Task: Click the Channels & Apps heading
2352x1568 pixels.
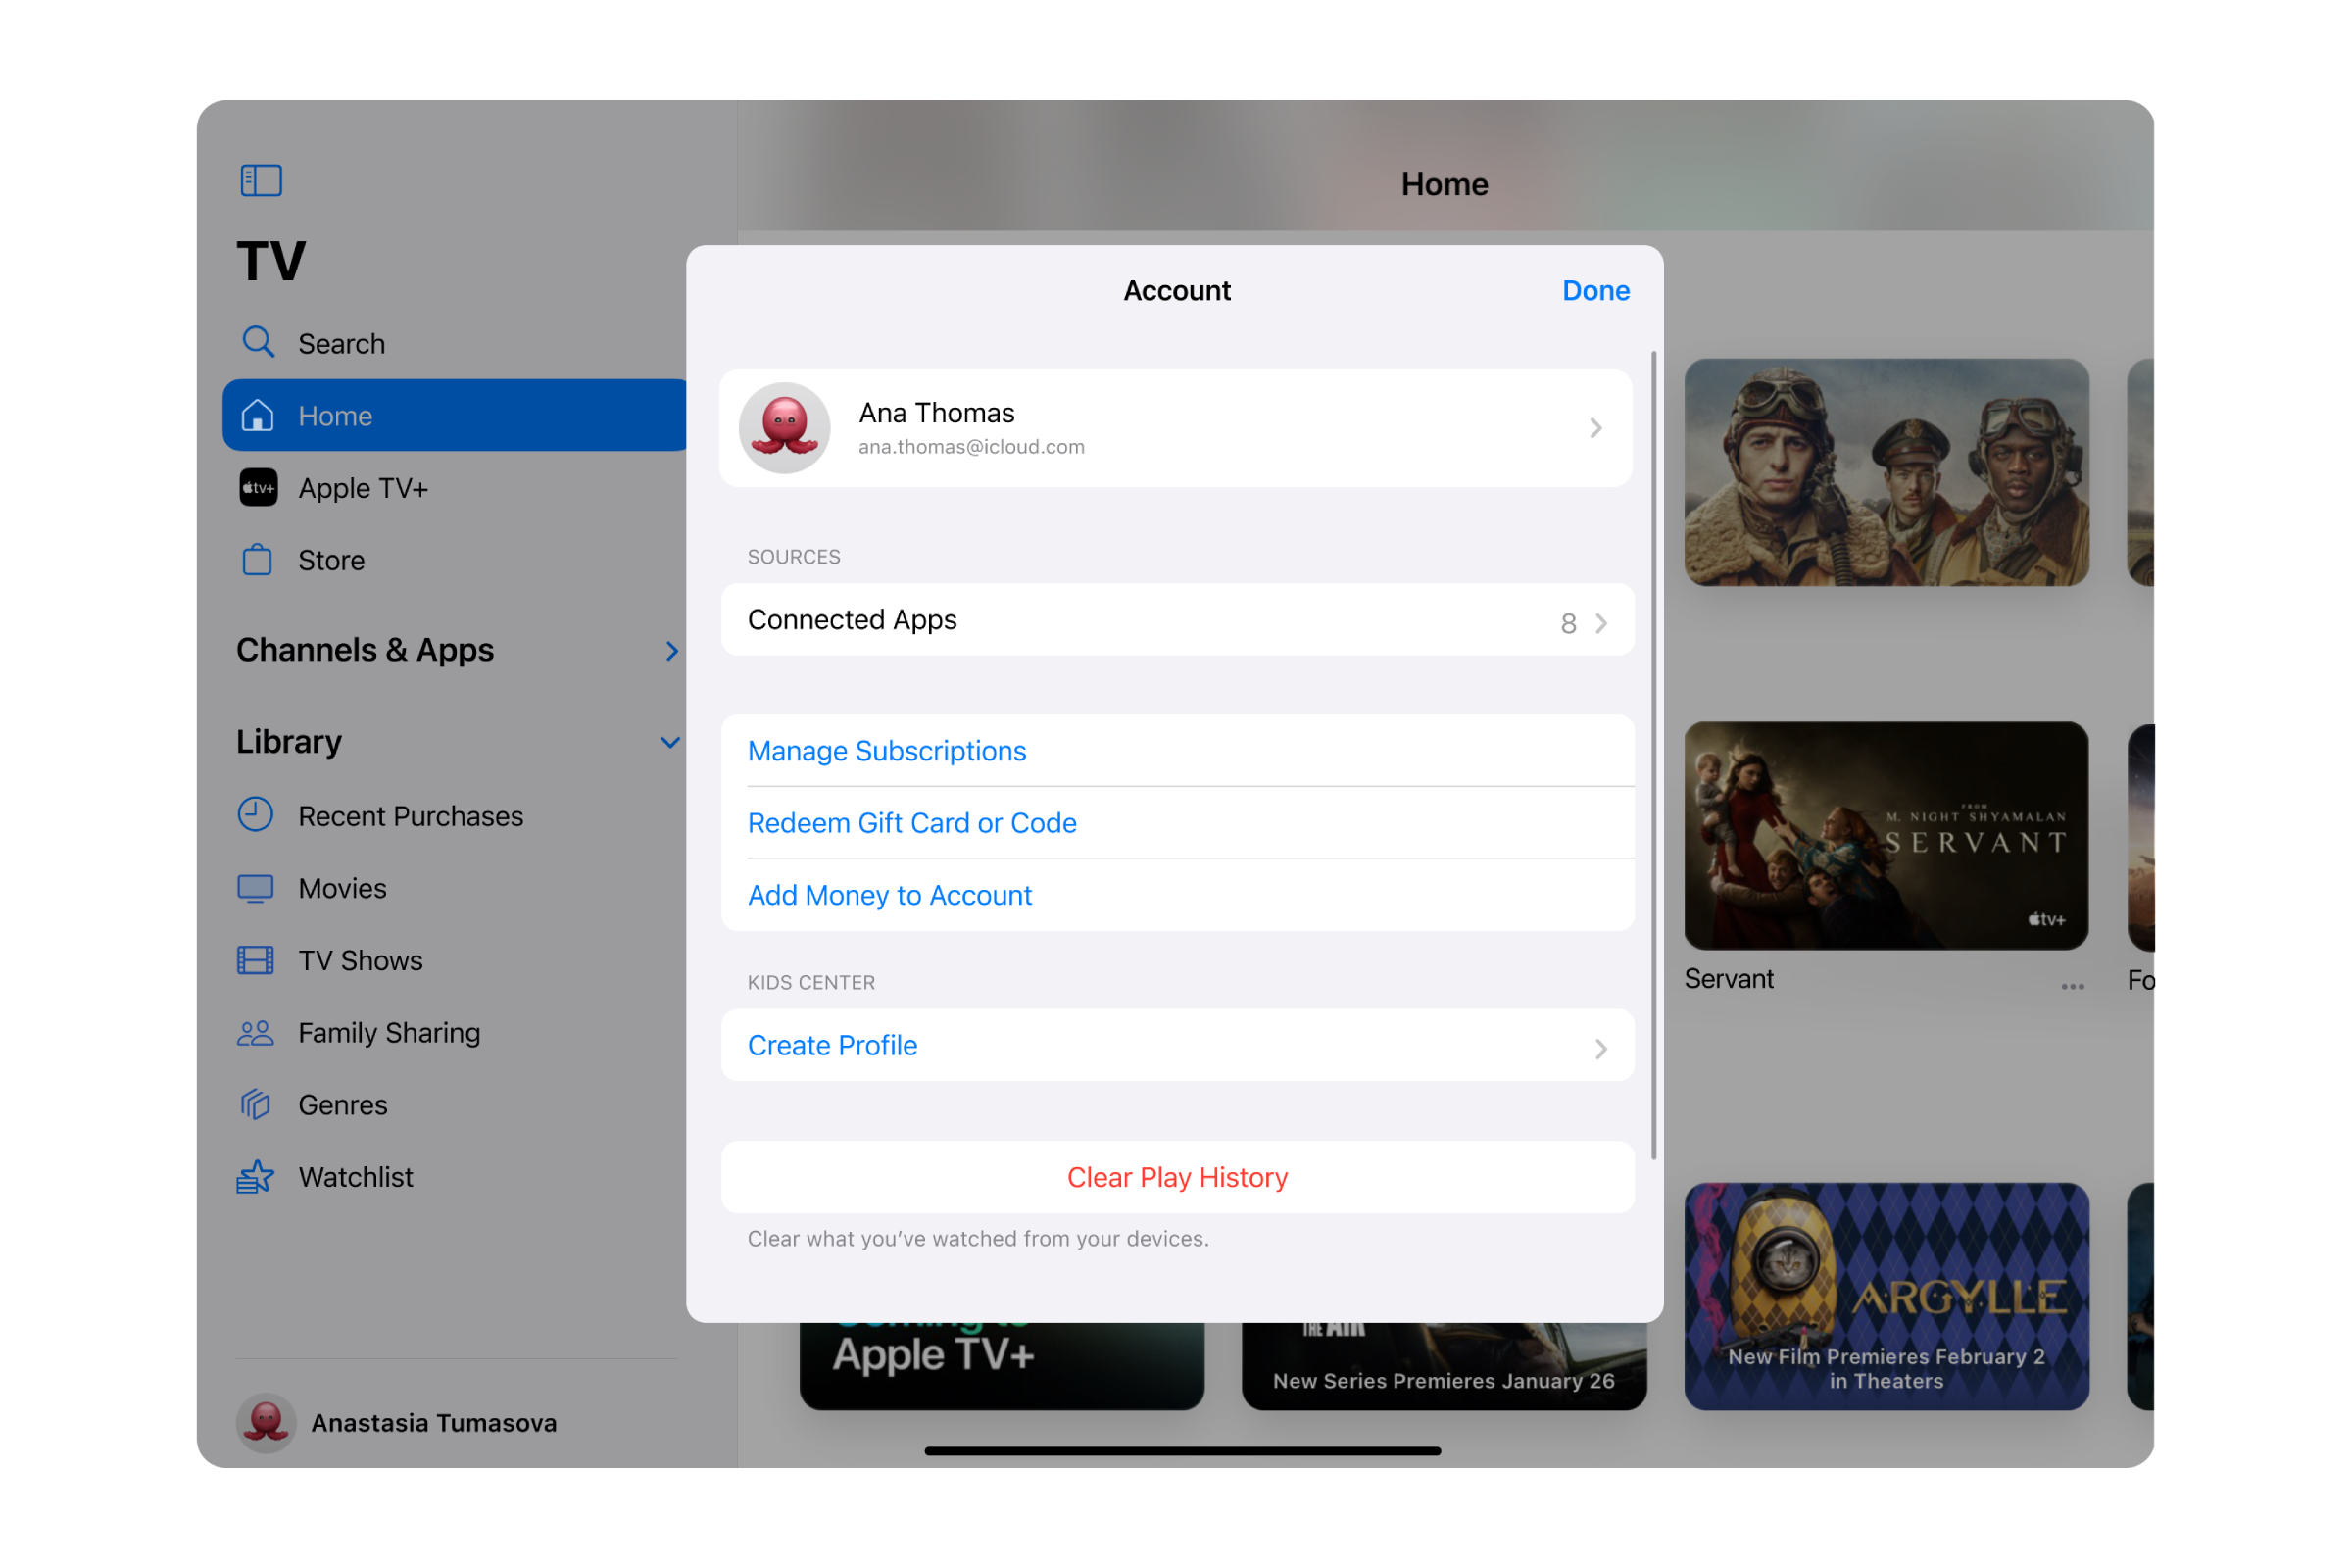Action: 365,650
